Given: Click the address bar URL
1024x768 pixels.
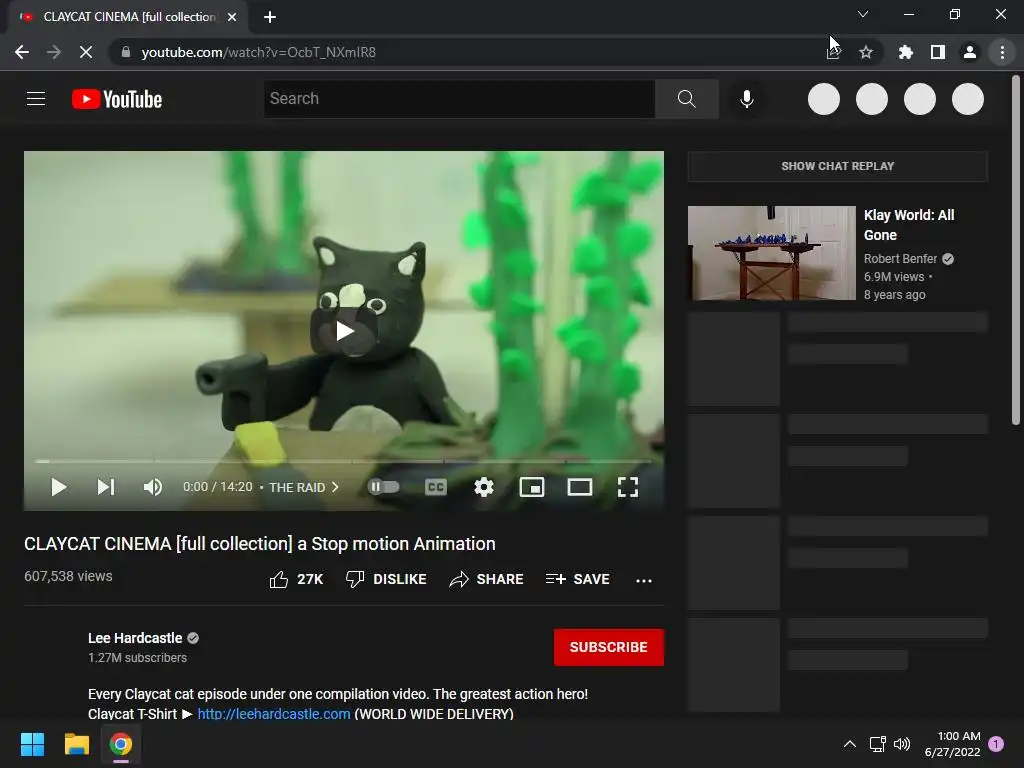Looking at the screenshot, I should [259, 52].
